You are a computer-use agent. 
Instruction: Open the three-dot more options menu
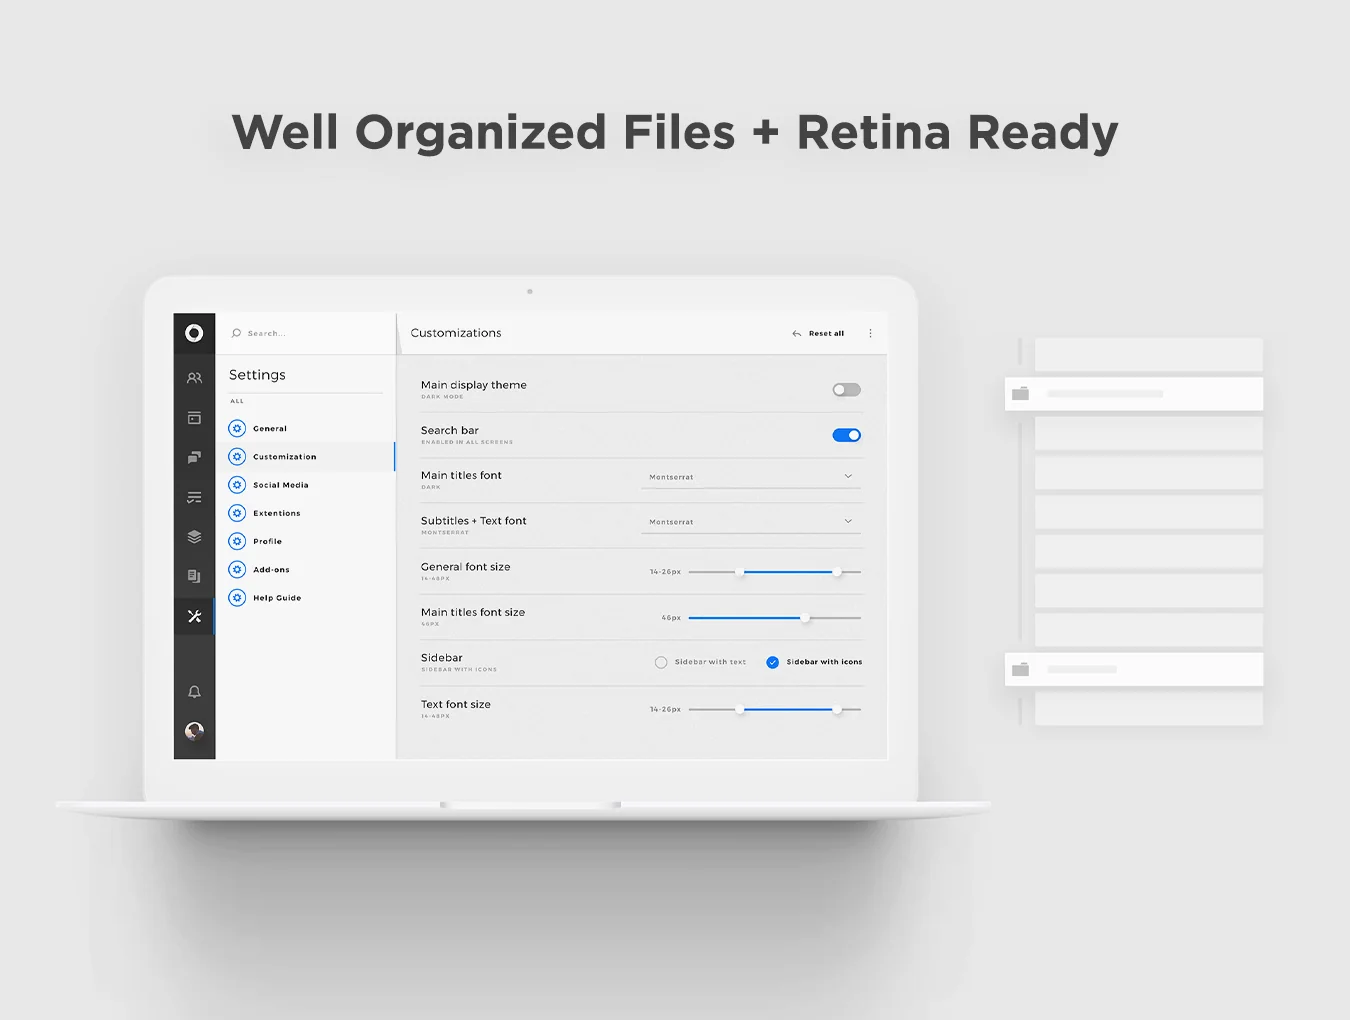(870, 333)
